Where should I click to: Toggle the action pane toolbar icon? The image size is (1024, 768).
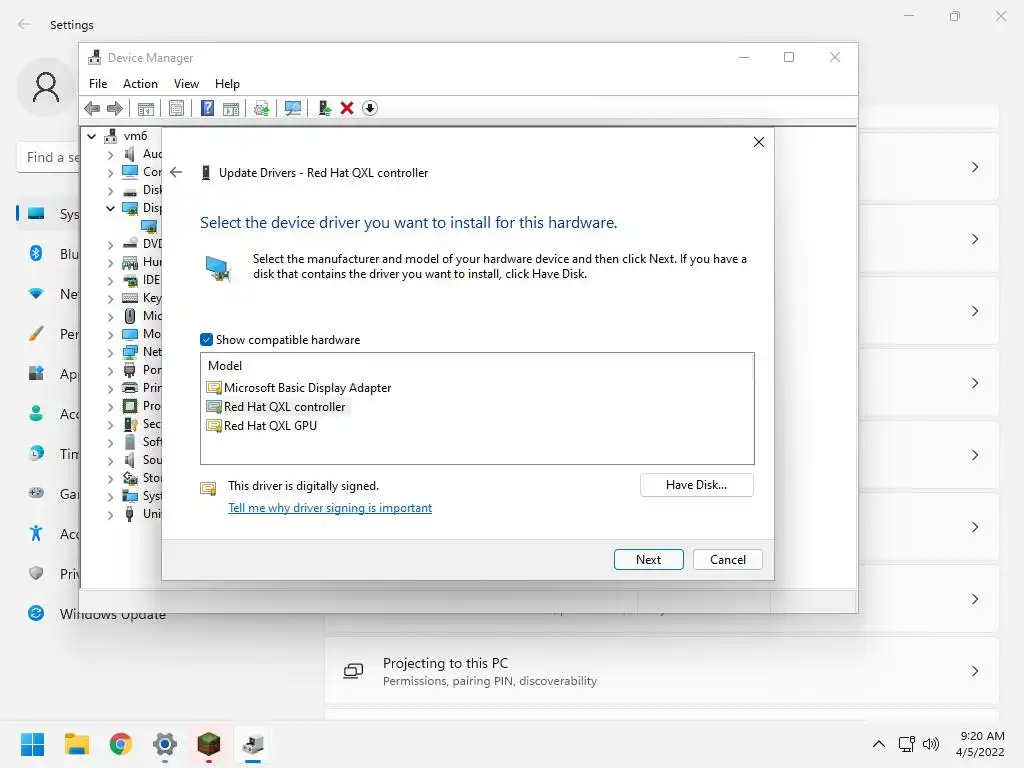point(231,108)
